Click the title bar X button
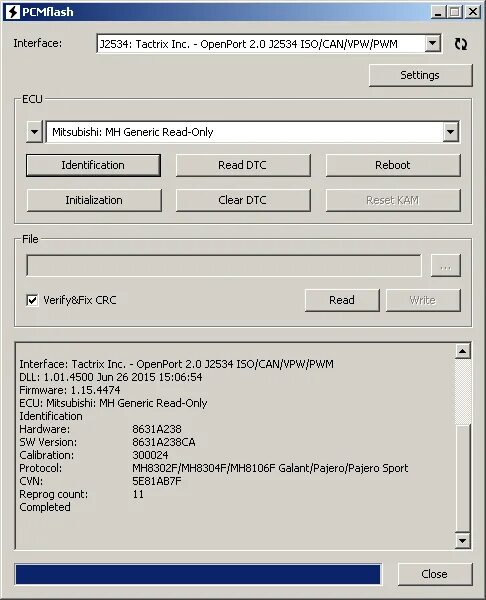The width and height of the screenshot is (486, 600). pos(473,12)
